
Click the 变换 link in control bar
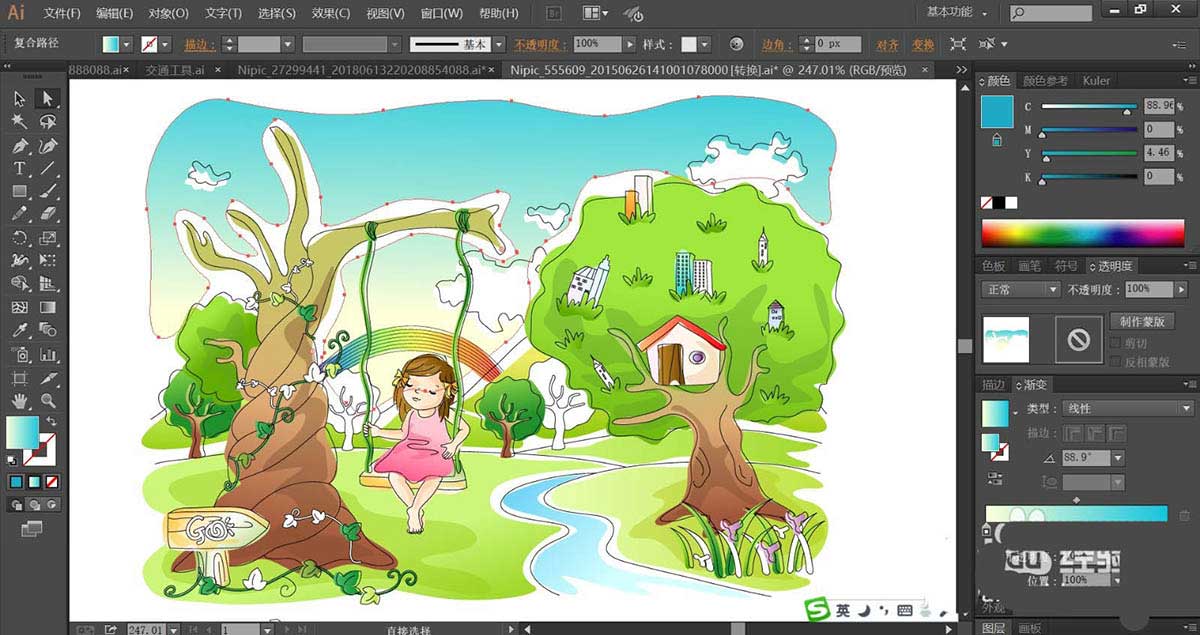click(923, 44)
